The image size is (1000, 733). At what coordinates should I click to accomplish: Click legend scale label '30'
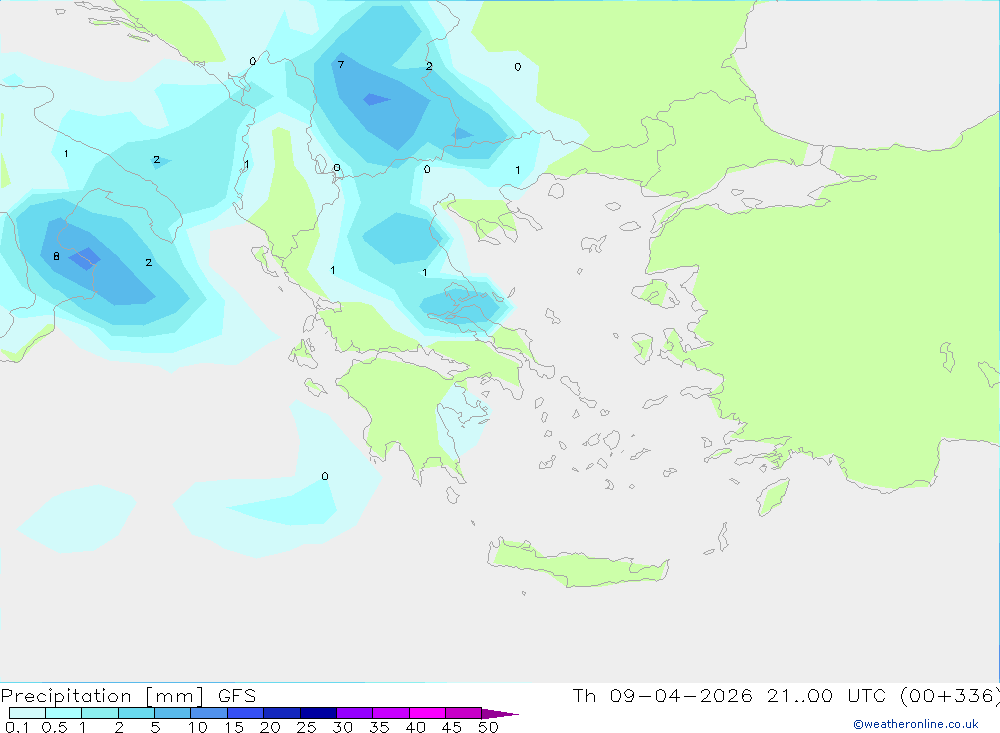pos(342,727)
